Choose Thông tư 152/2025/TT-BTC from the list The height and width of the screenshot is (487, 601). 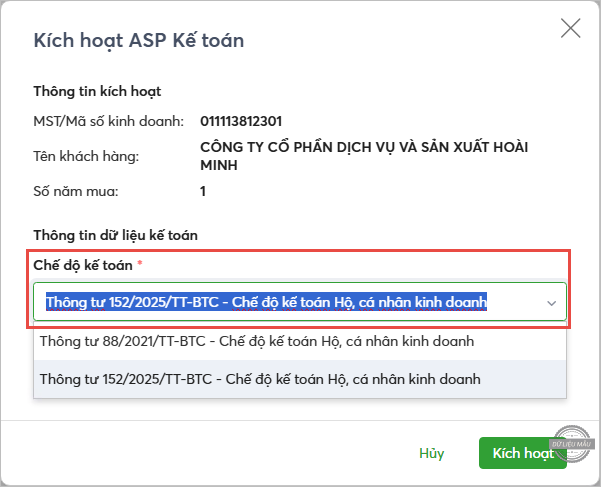(260, 379)
